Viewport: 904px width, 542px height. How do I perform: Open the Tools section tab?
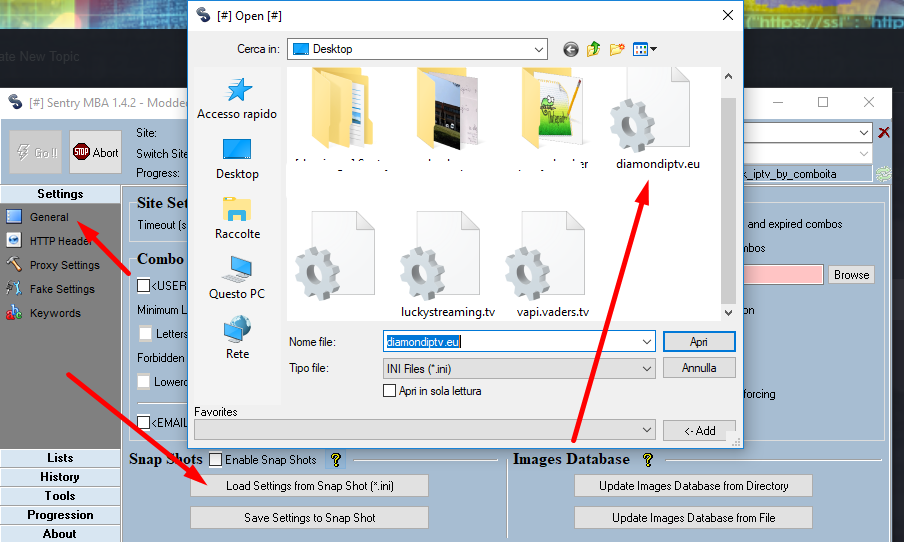60,496
